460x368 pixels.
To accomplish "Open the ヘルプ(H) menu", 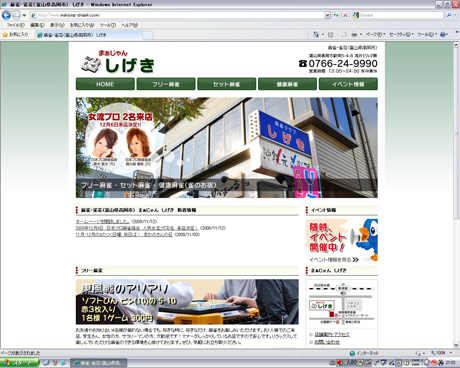I will point(129,25).
